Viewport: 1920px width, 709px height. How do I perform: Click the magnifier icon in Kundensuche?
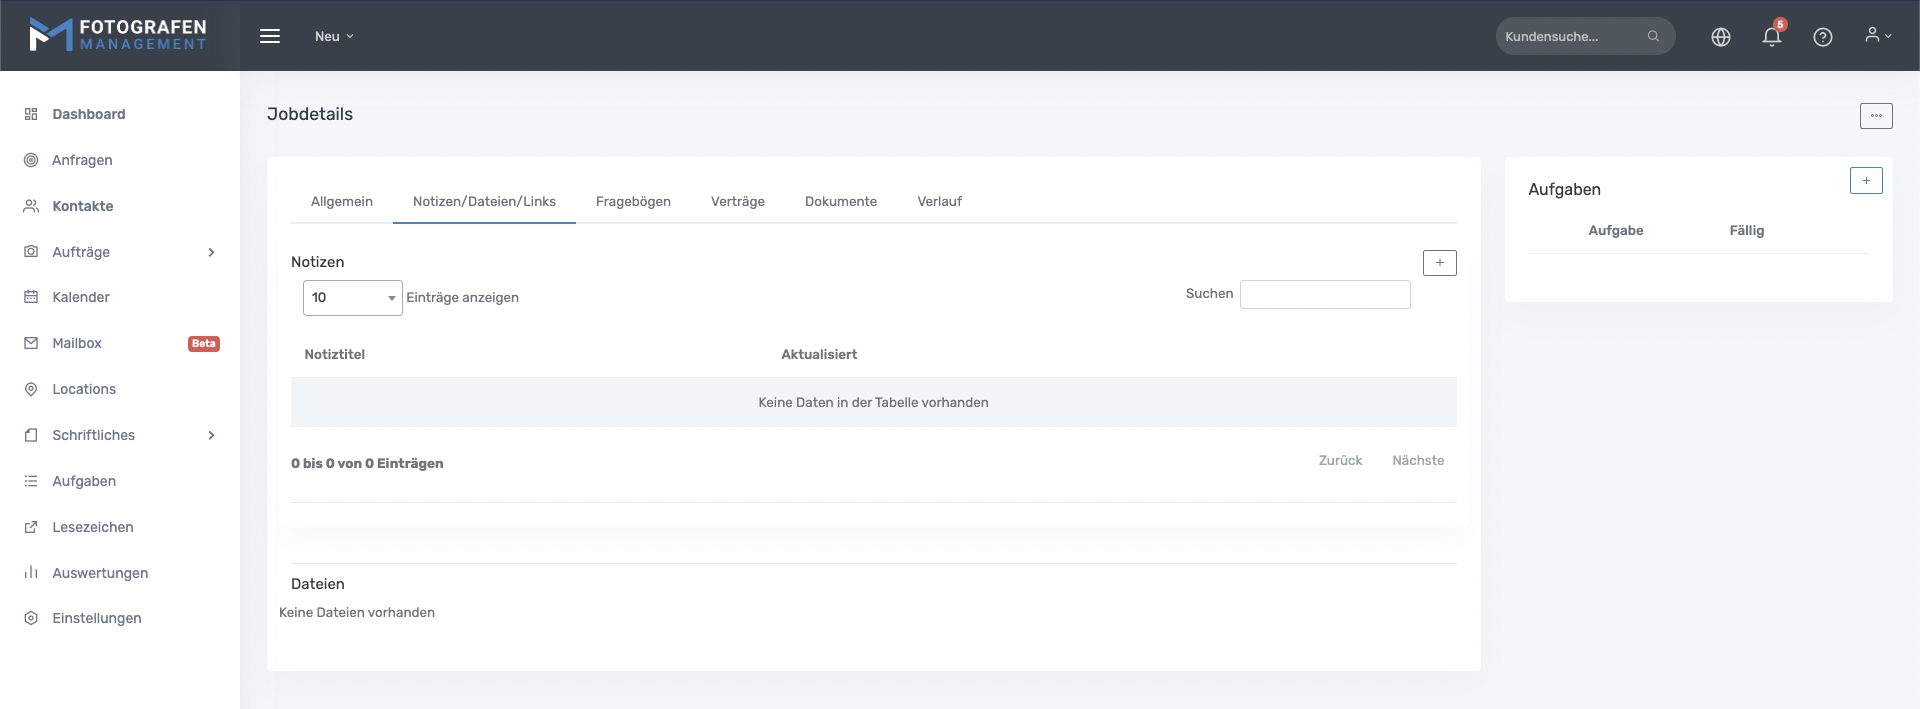(x=1653, y=37)
